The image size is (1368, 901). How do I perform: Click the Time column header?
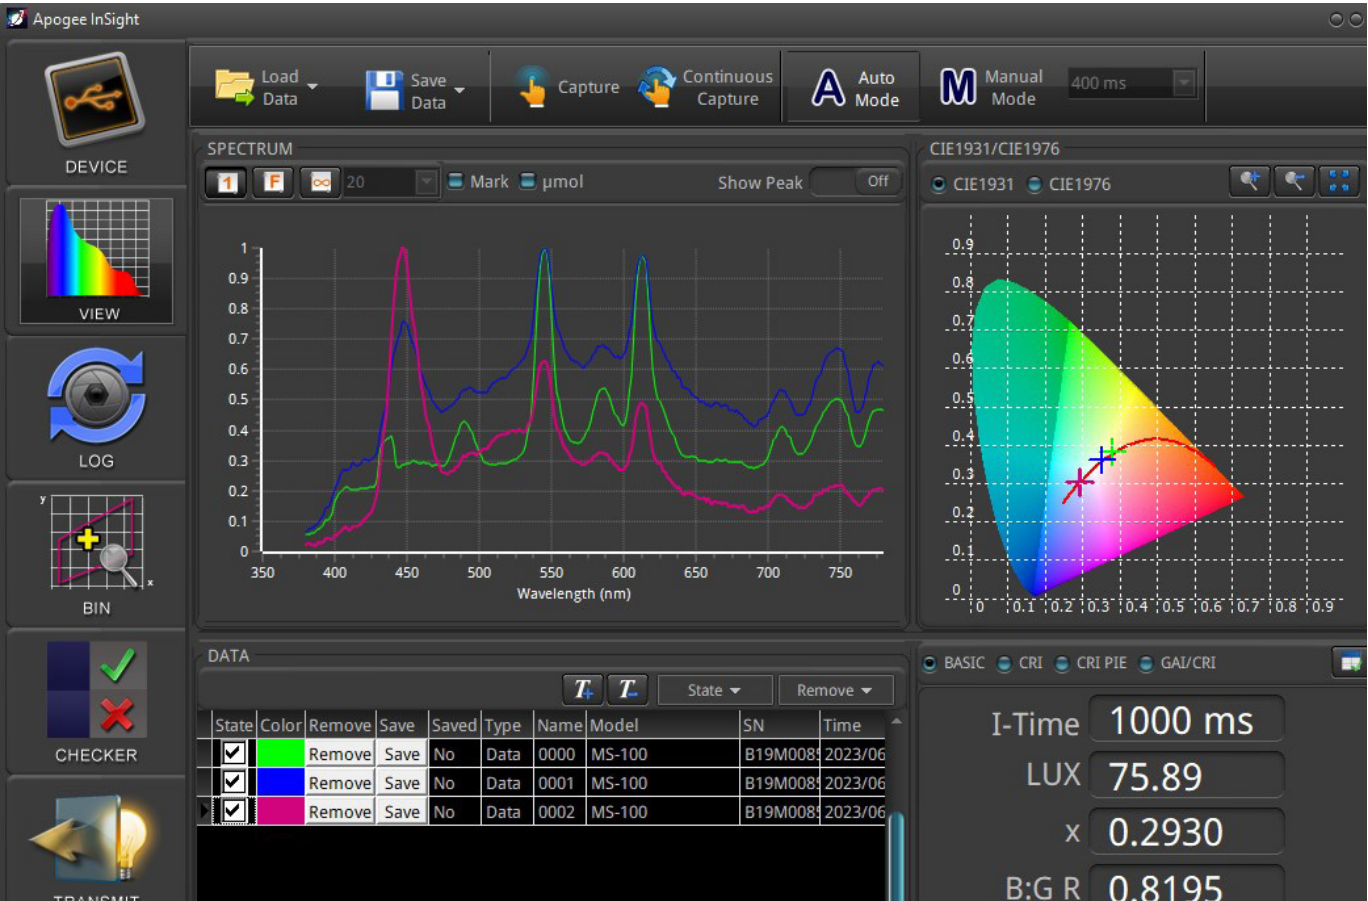coord(852,725)
